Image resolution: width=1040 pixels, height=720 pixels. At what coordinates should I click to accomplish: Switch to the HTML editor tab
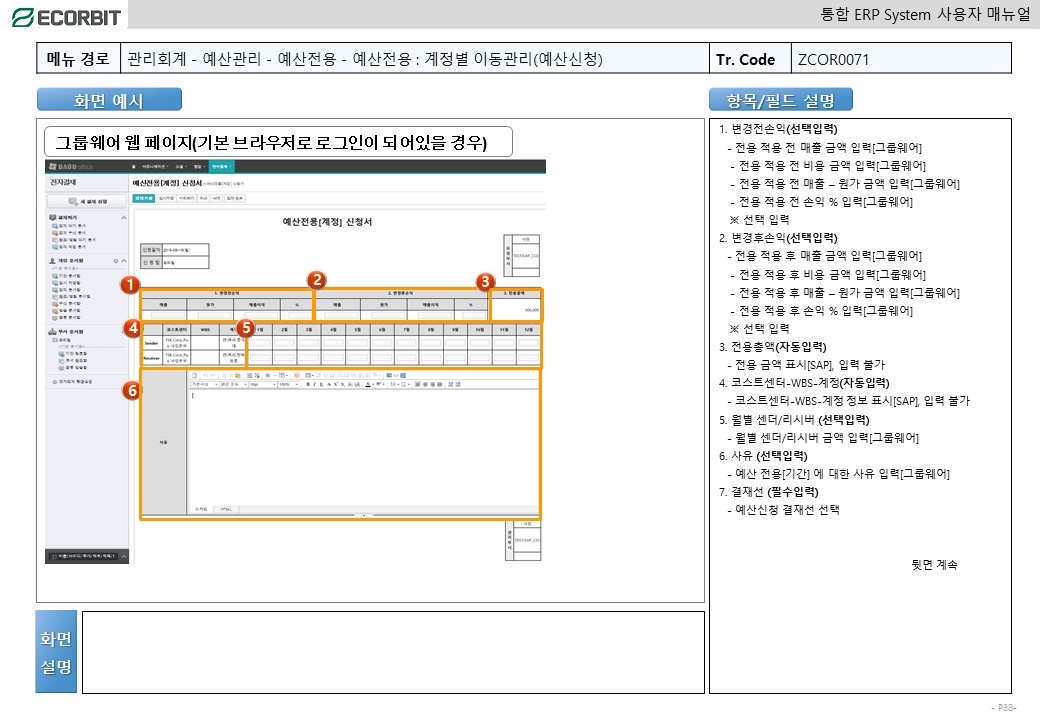(226, 509)
